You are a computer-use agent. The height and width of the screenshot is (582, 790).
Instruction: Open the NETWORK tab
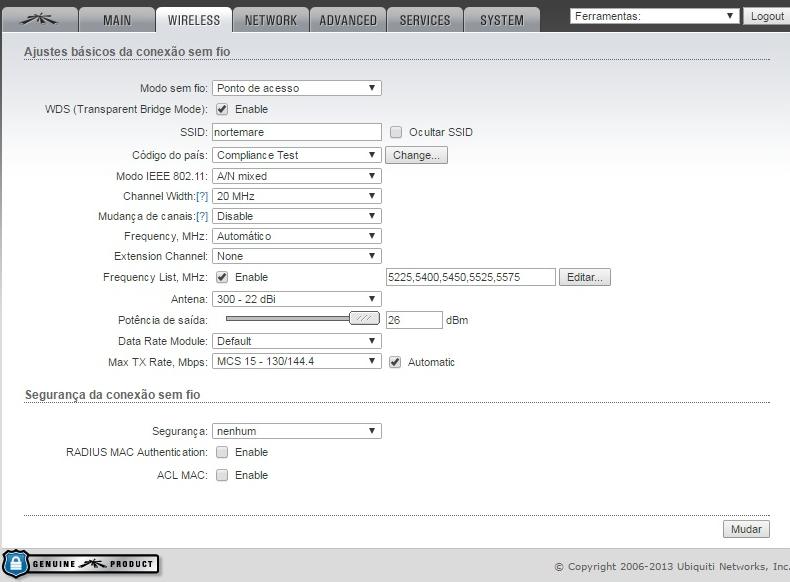coord(271,20)
